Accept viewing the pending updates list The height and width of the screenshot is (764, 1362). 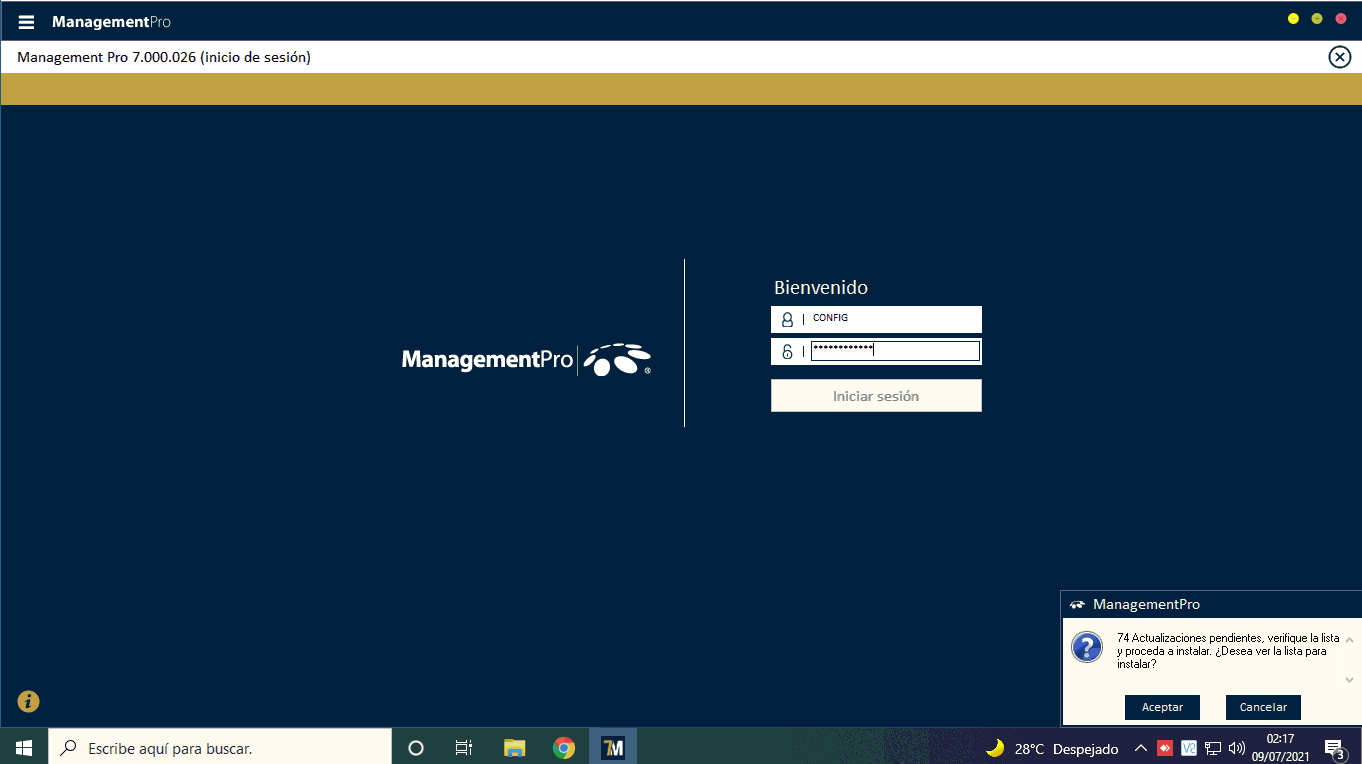click(1162, 707)
